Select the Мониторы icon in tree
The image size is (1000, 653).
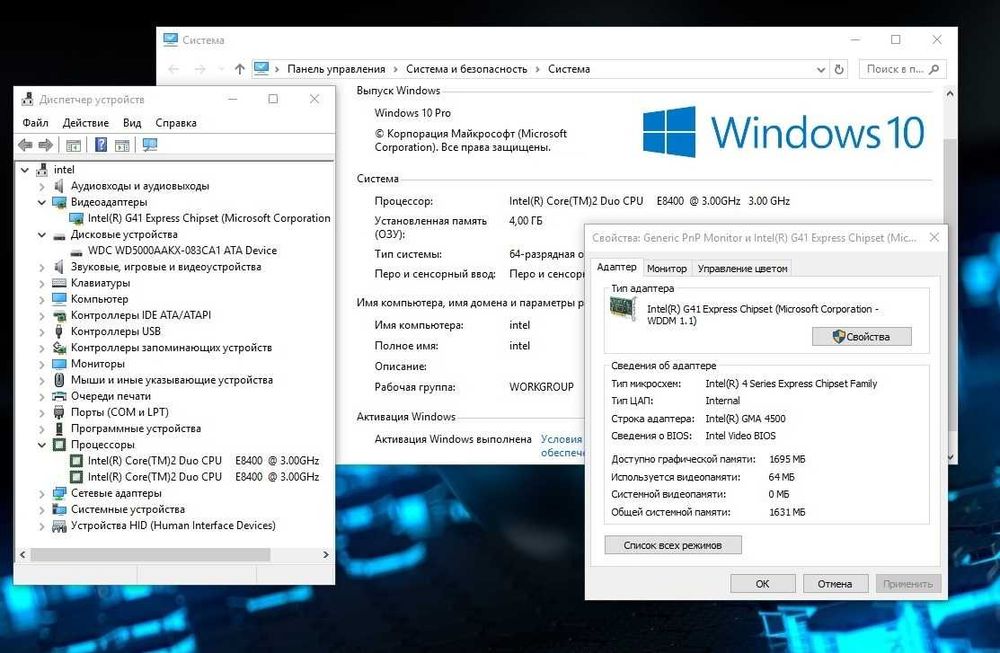(59, 363)
